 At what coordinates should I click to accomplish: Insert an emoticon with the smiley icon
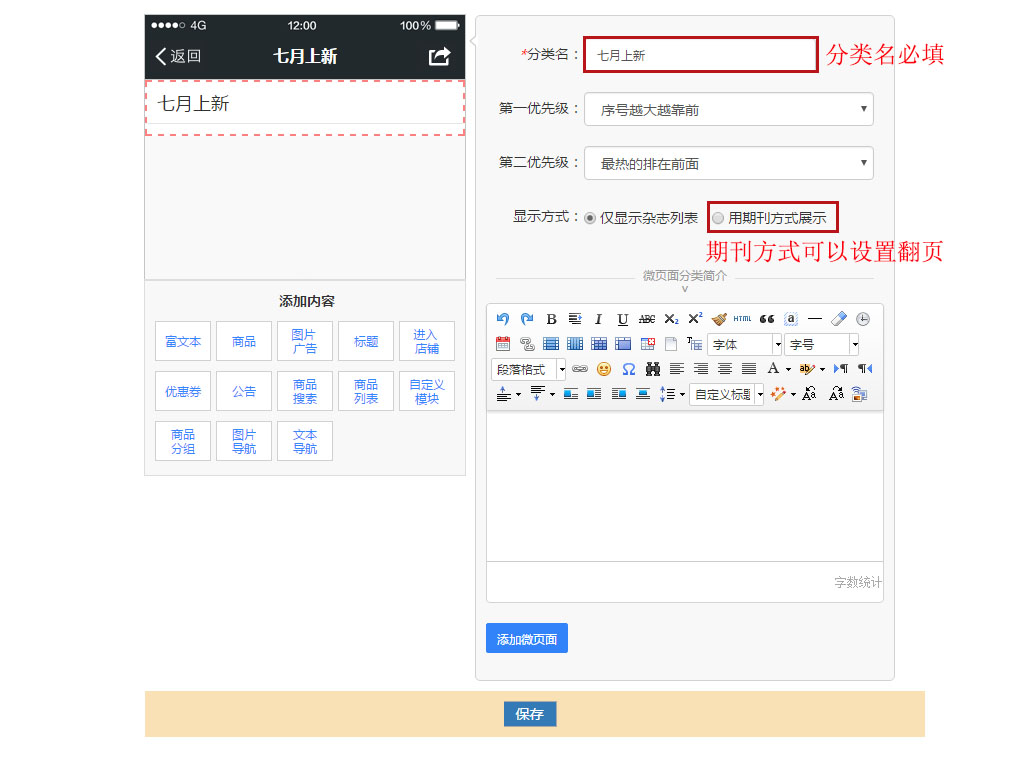coord(604,369)
